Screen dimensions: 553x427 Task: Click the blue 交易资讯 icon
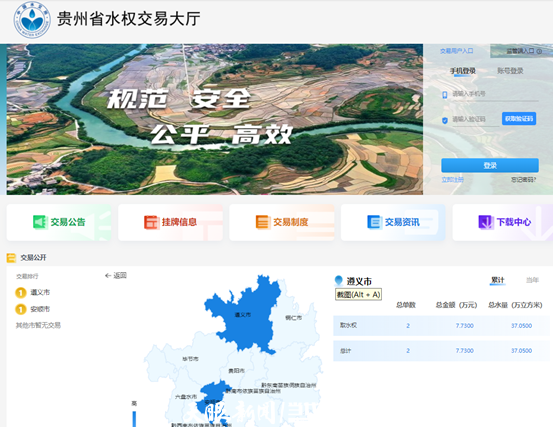tap(374, 222)
